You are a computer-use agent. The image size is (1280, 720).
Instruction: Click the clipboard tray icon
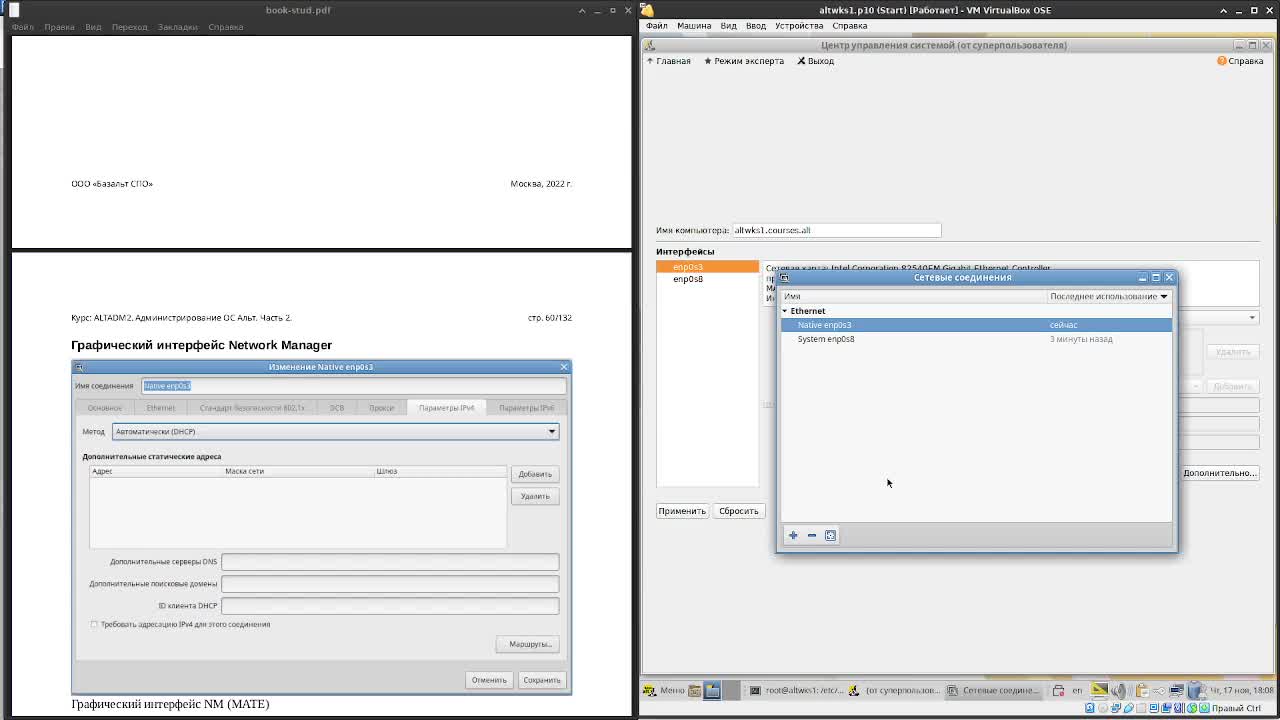[x=1141, y=690]
